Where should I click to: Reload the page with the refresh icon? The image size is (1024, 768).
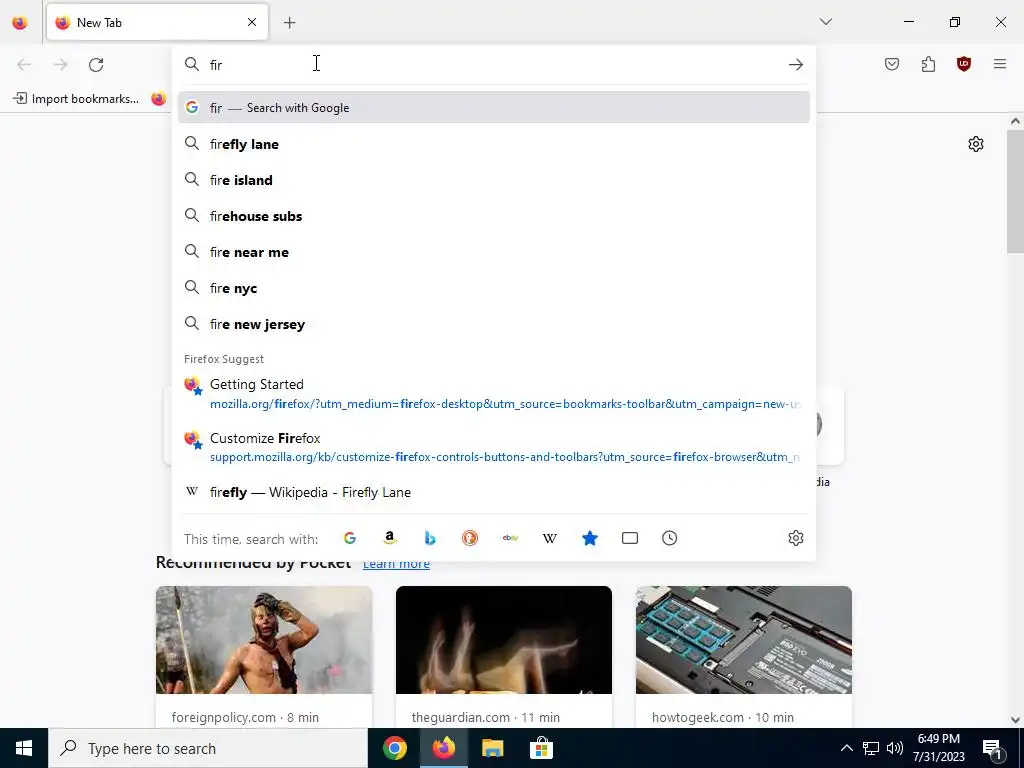tap(96, 65)
